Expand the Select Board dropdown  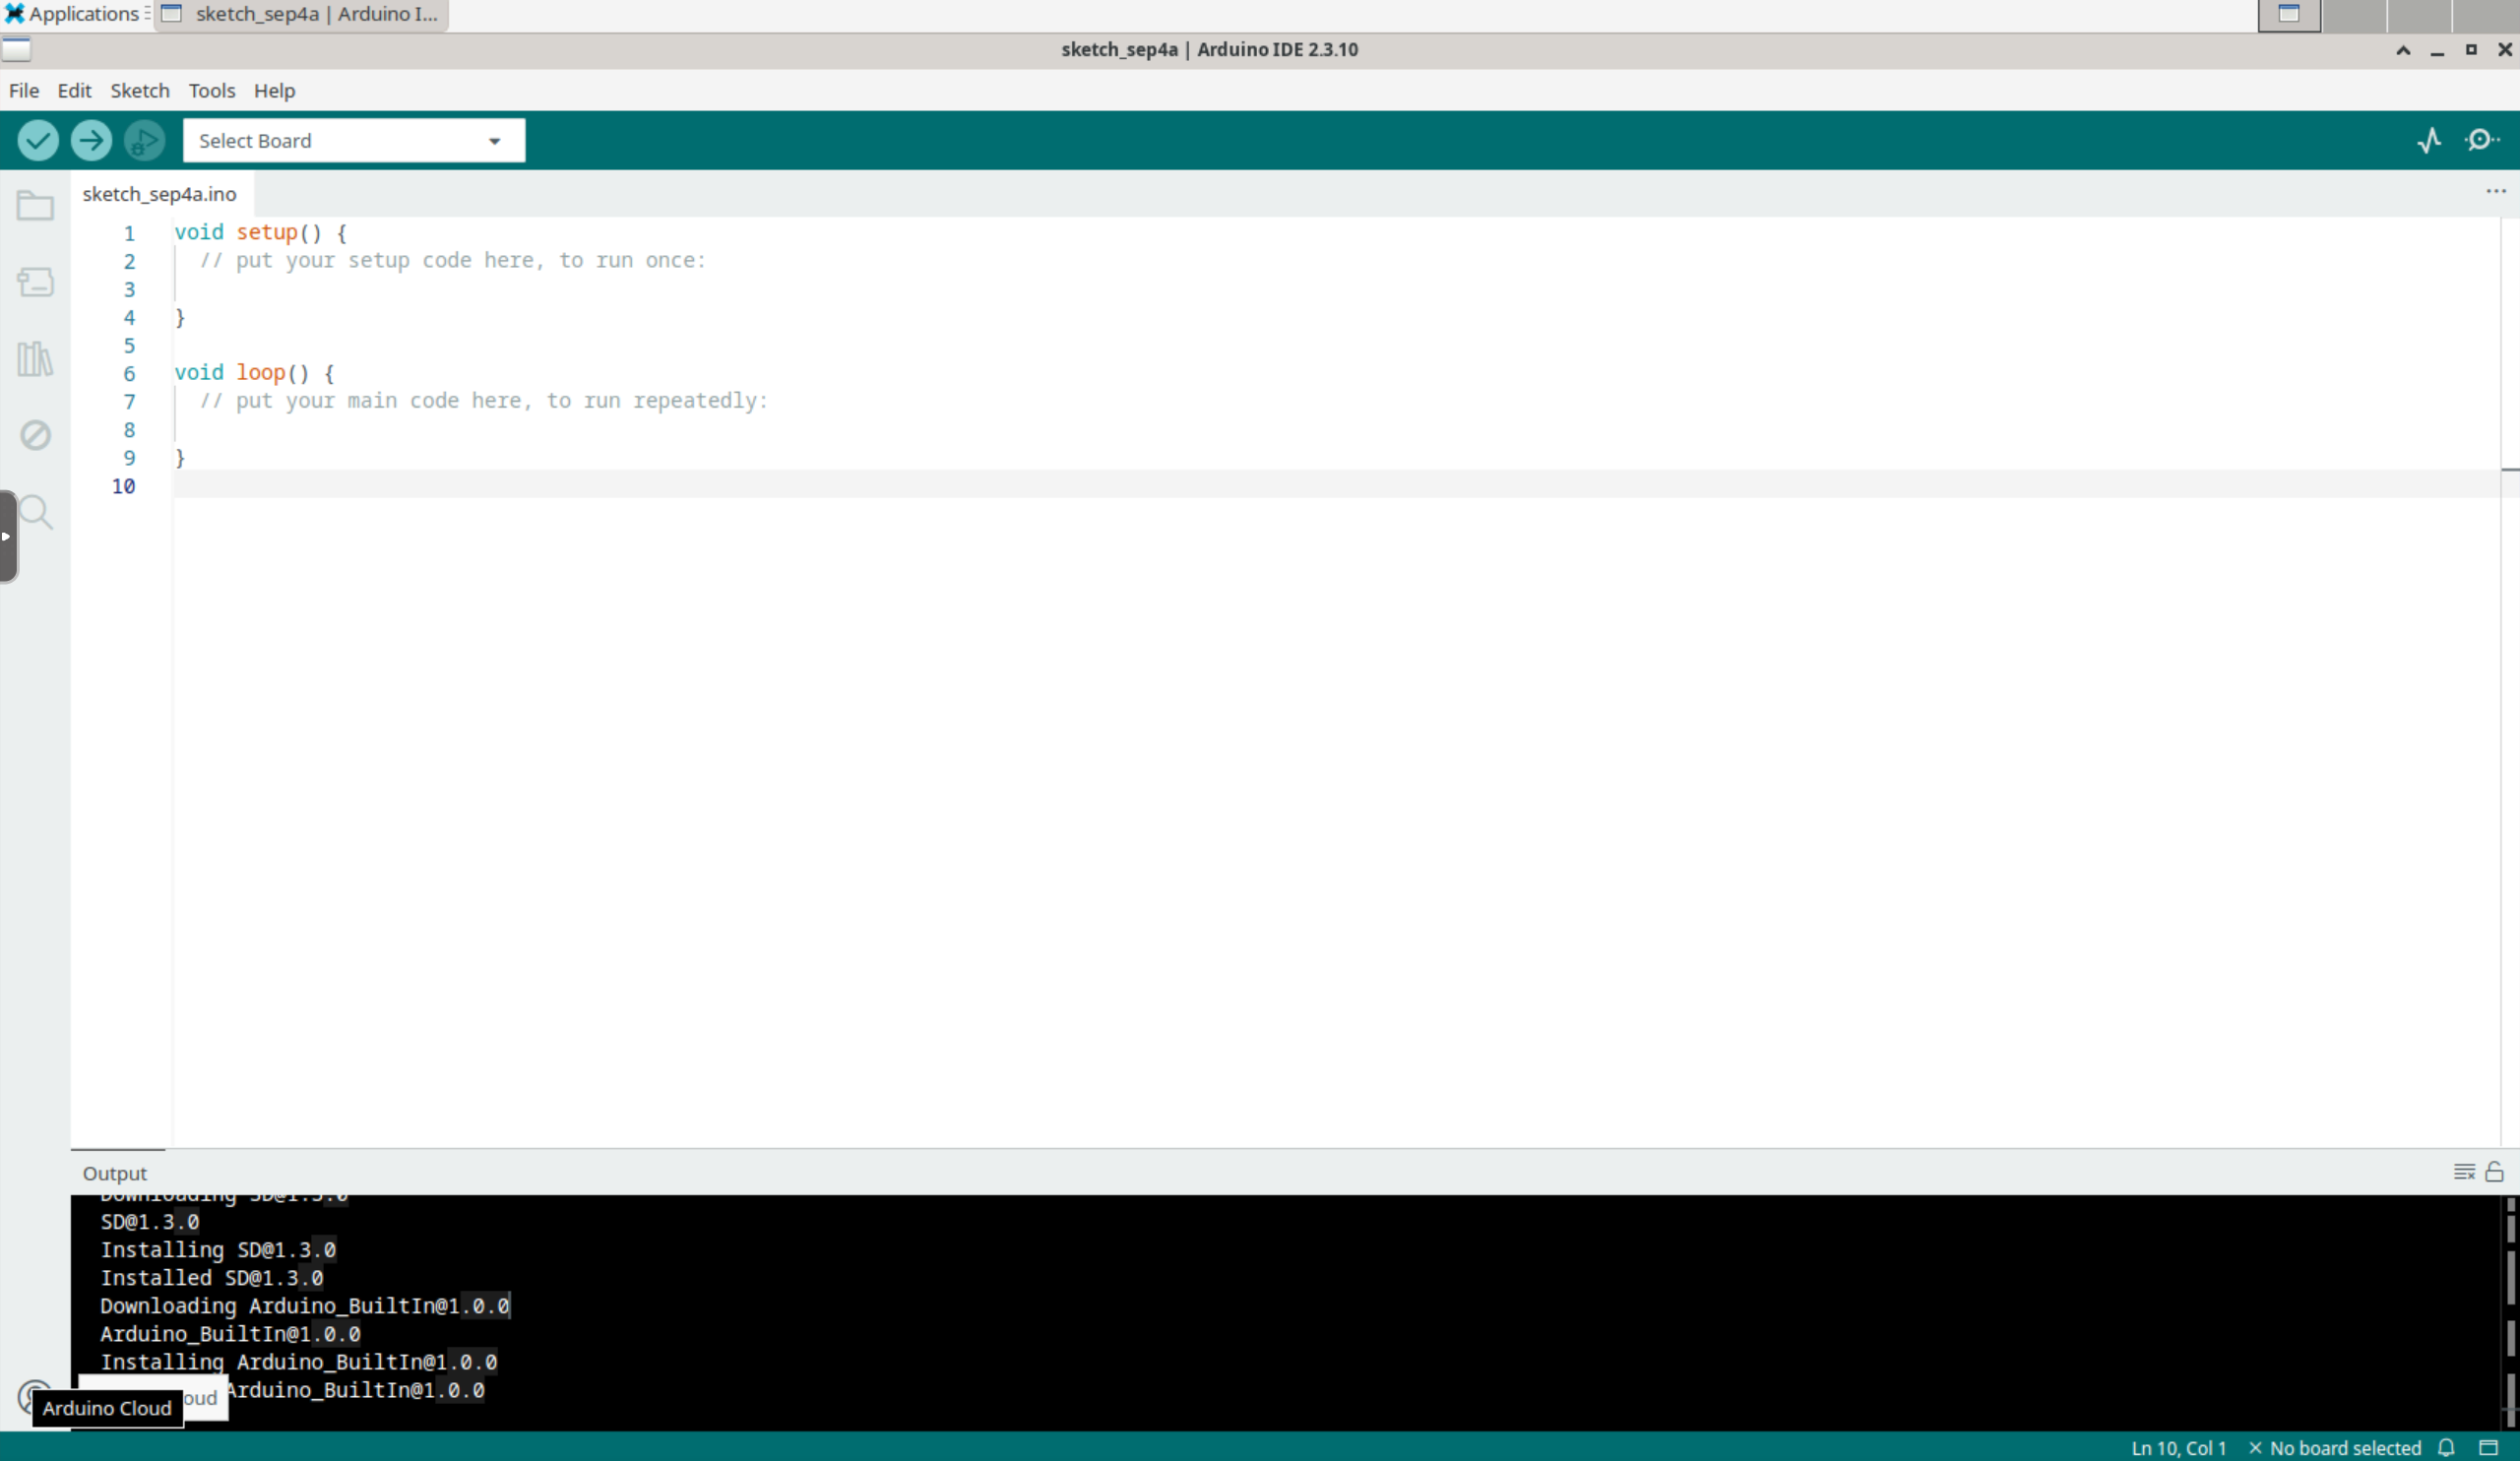coord(354,141)
